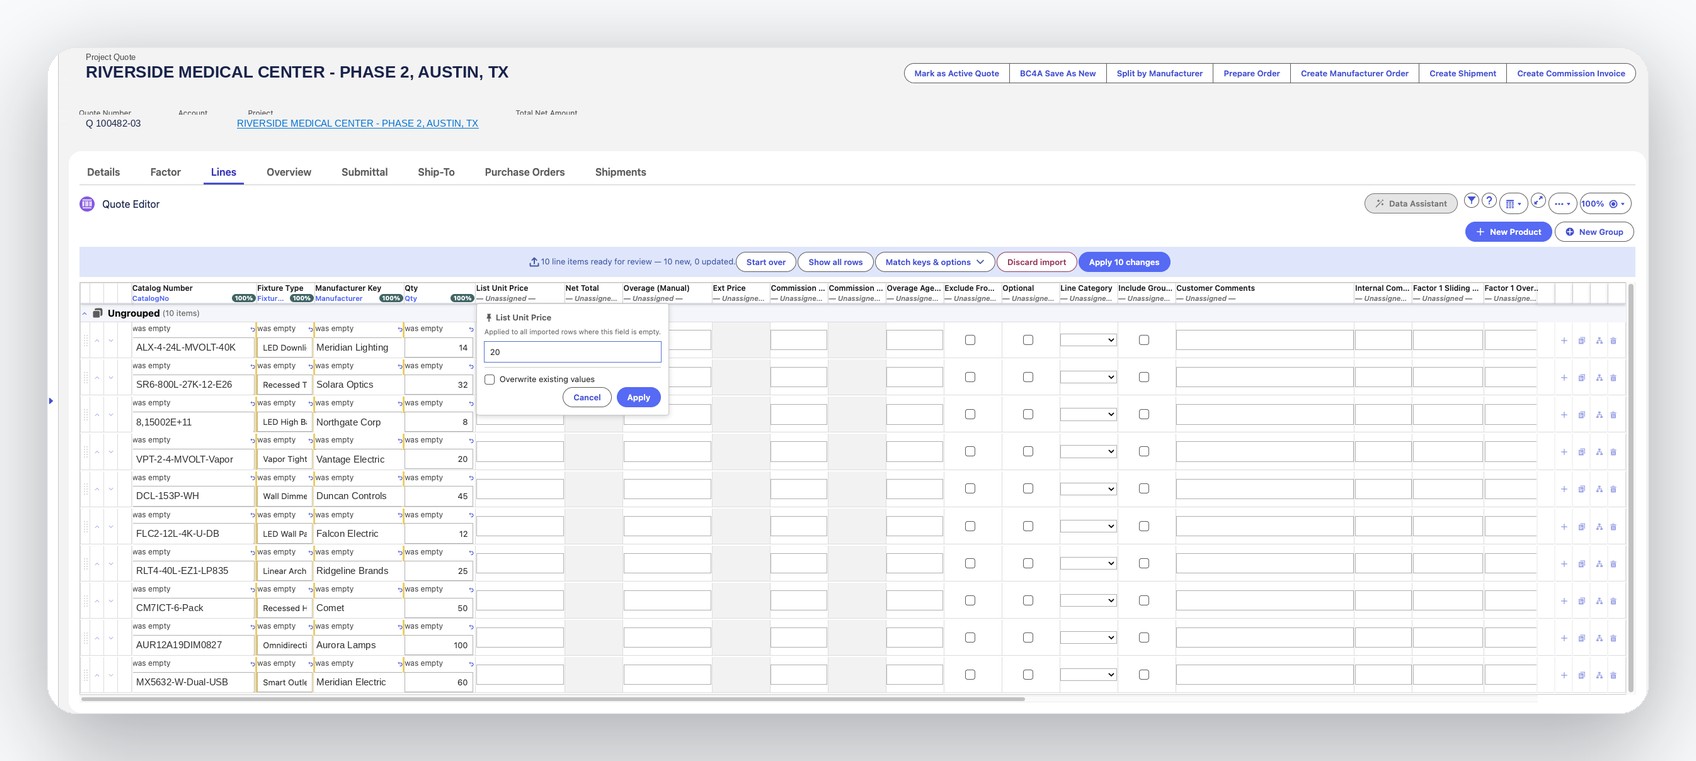Click the plus icon on the 8,15002E+11 row
Image resolution: width=1696 pixels, height=761 pixels.
(x=1564, y=415)
